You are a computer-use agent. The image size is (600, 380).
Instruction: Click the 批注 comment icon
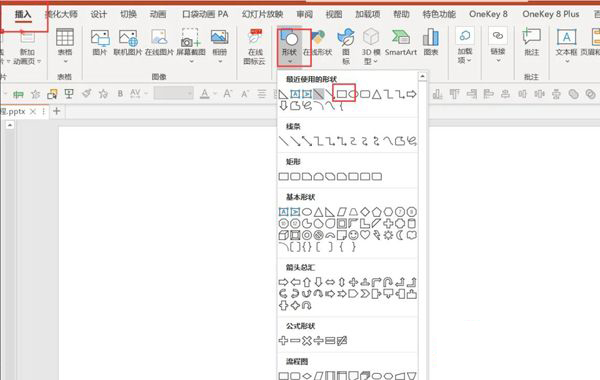click(x=532, y=37)
